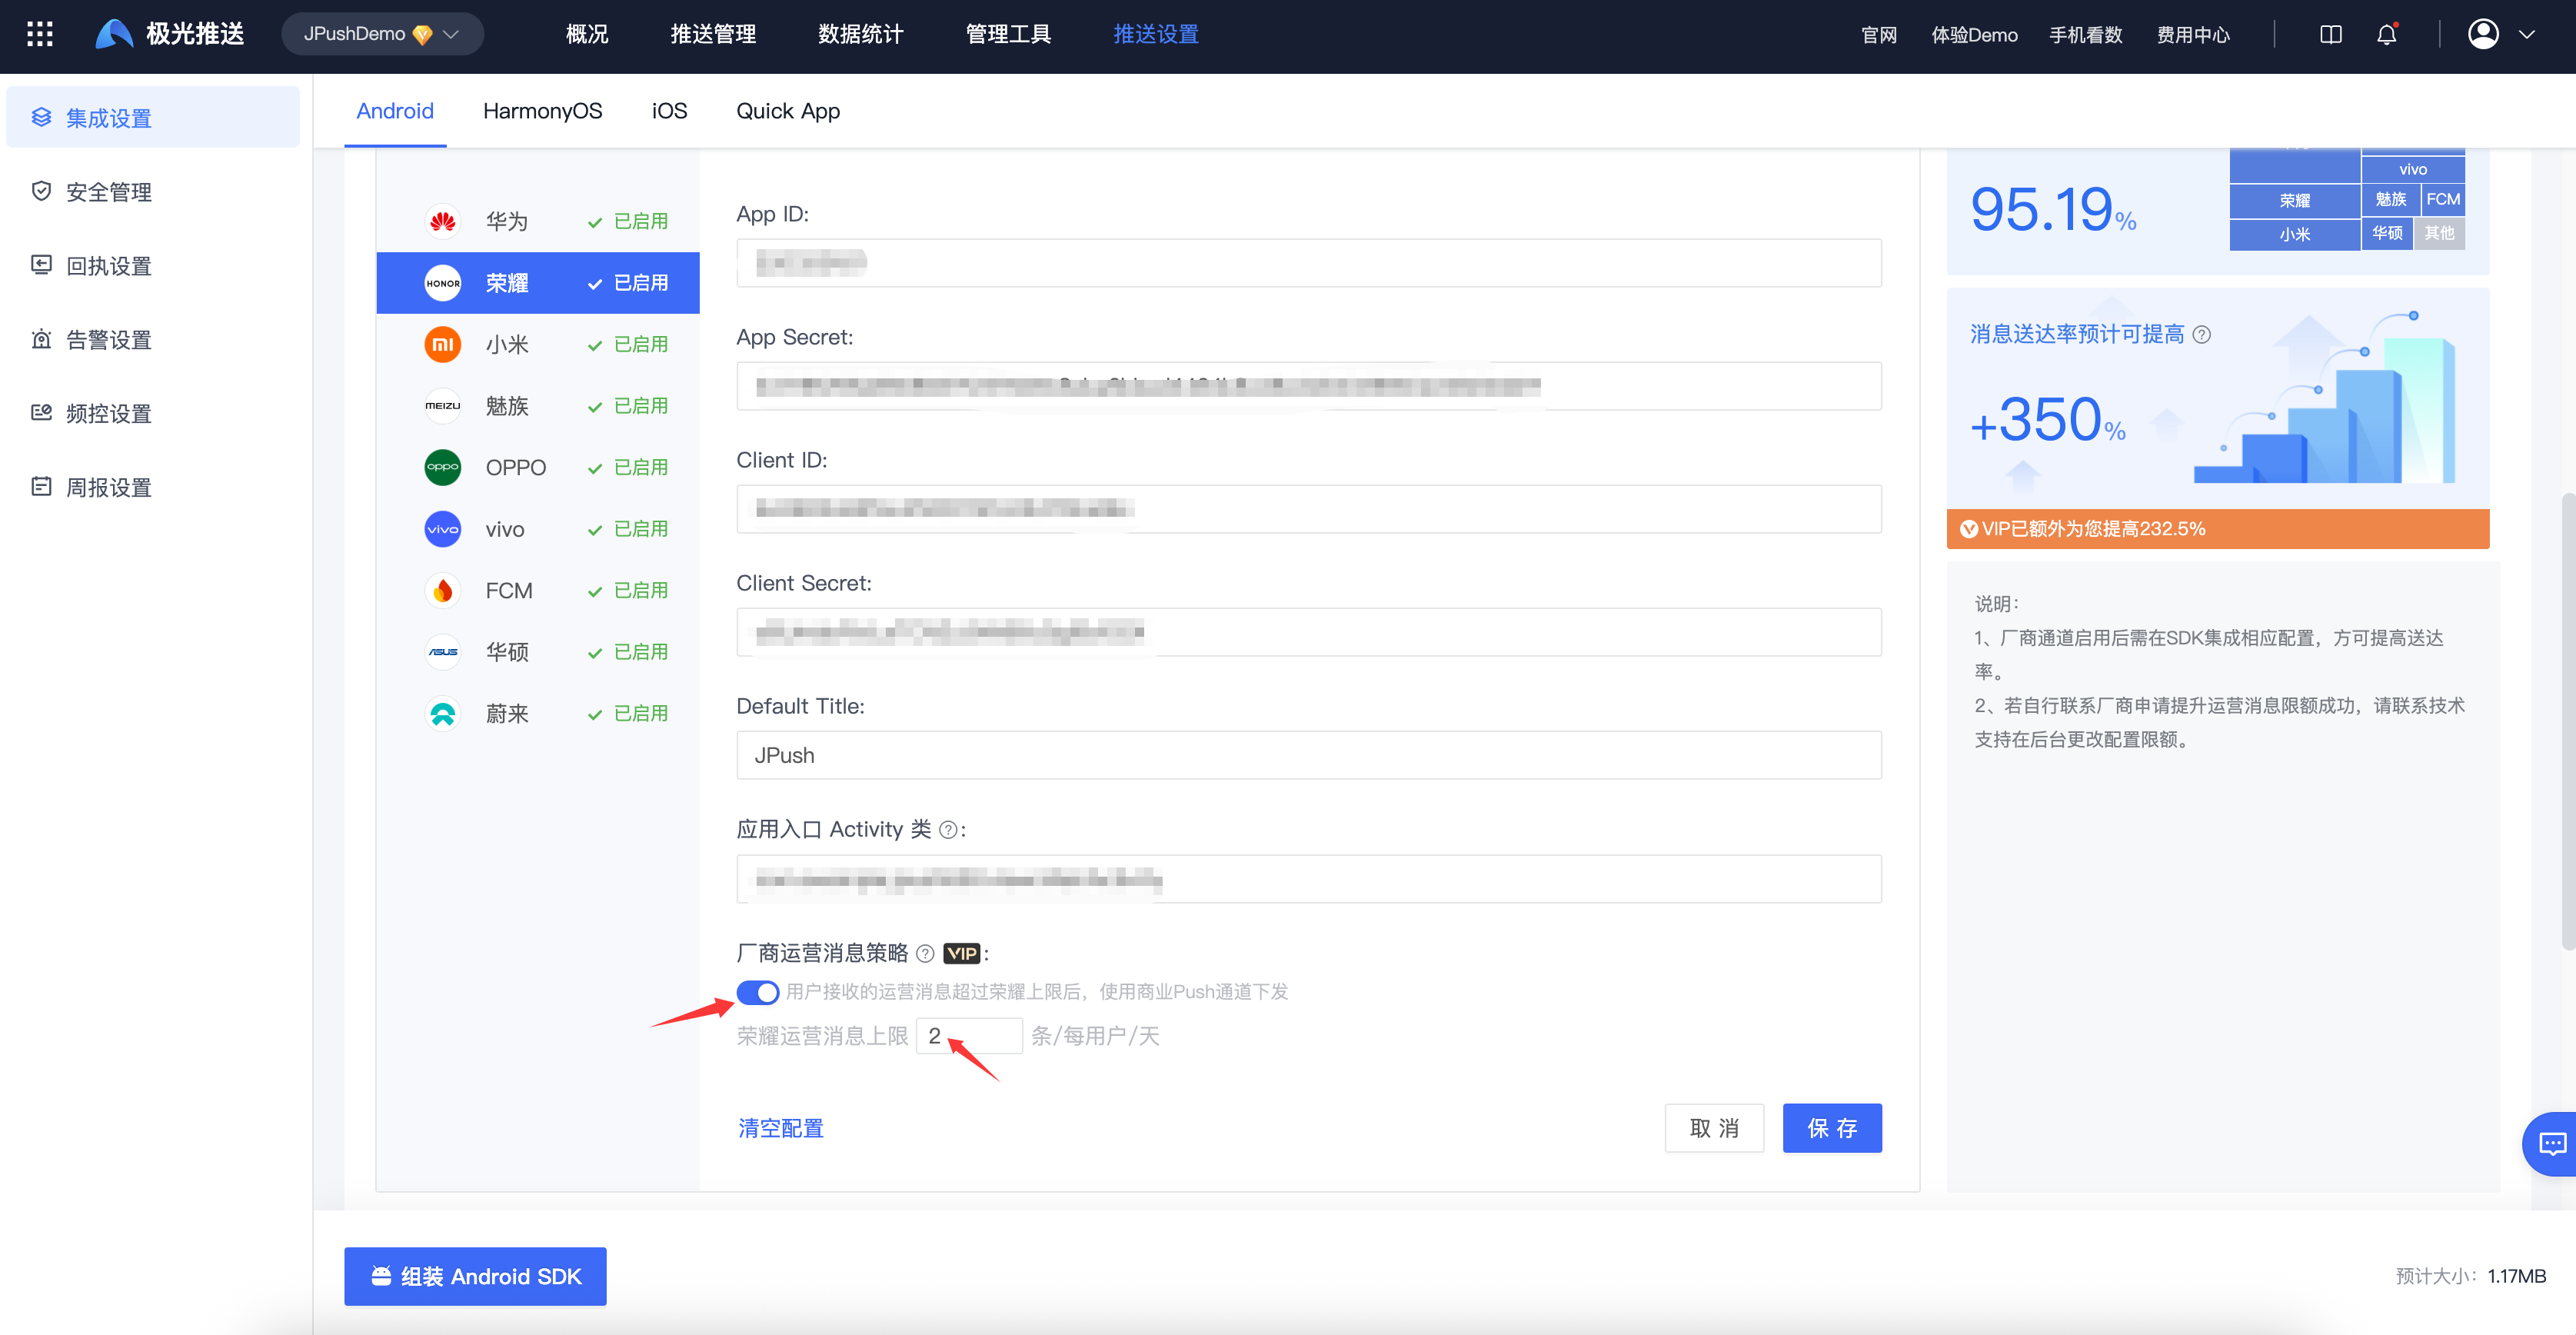Open the documentation book icon

2330,35
